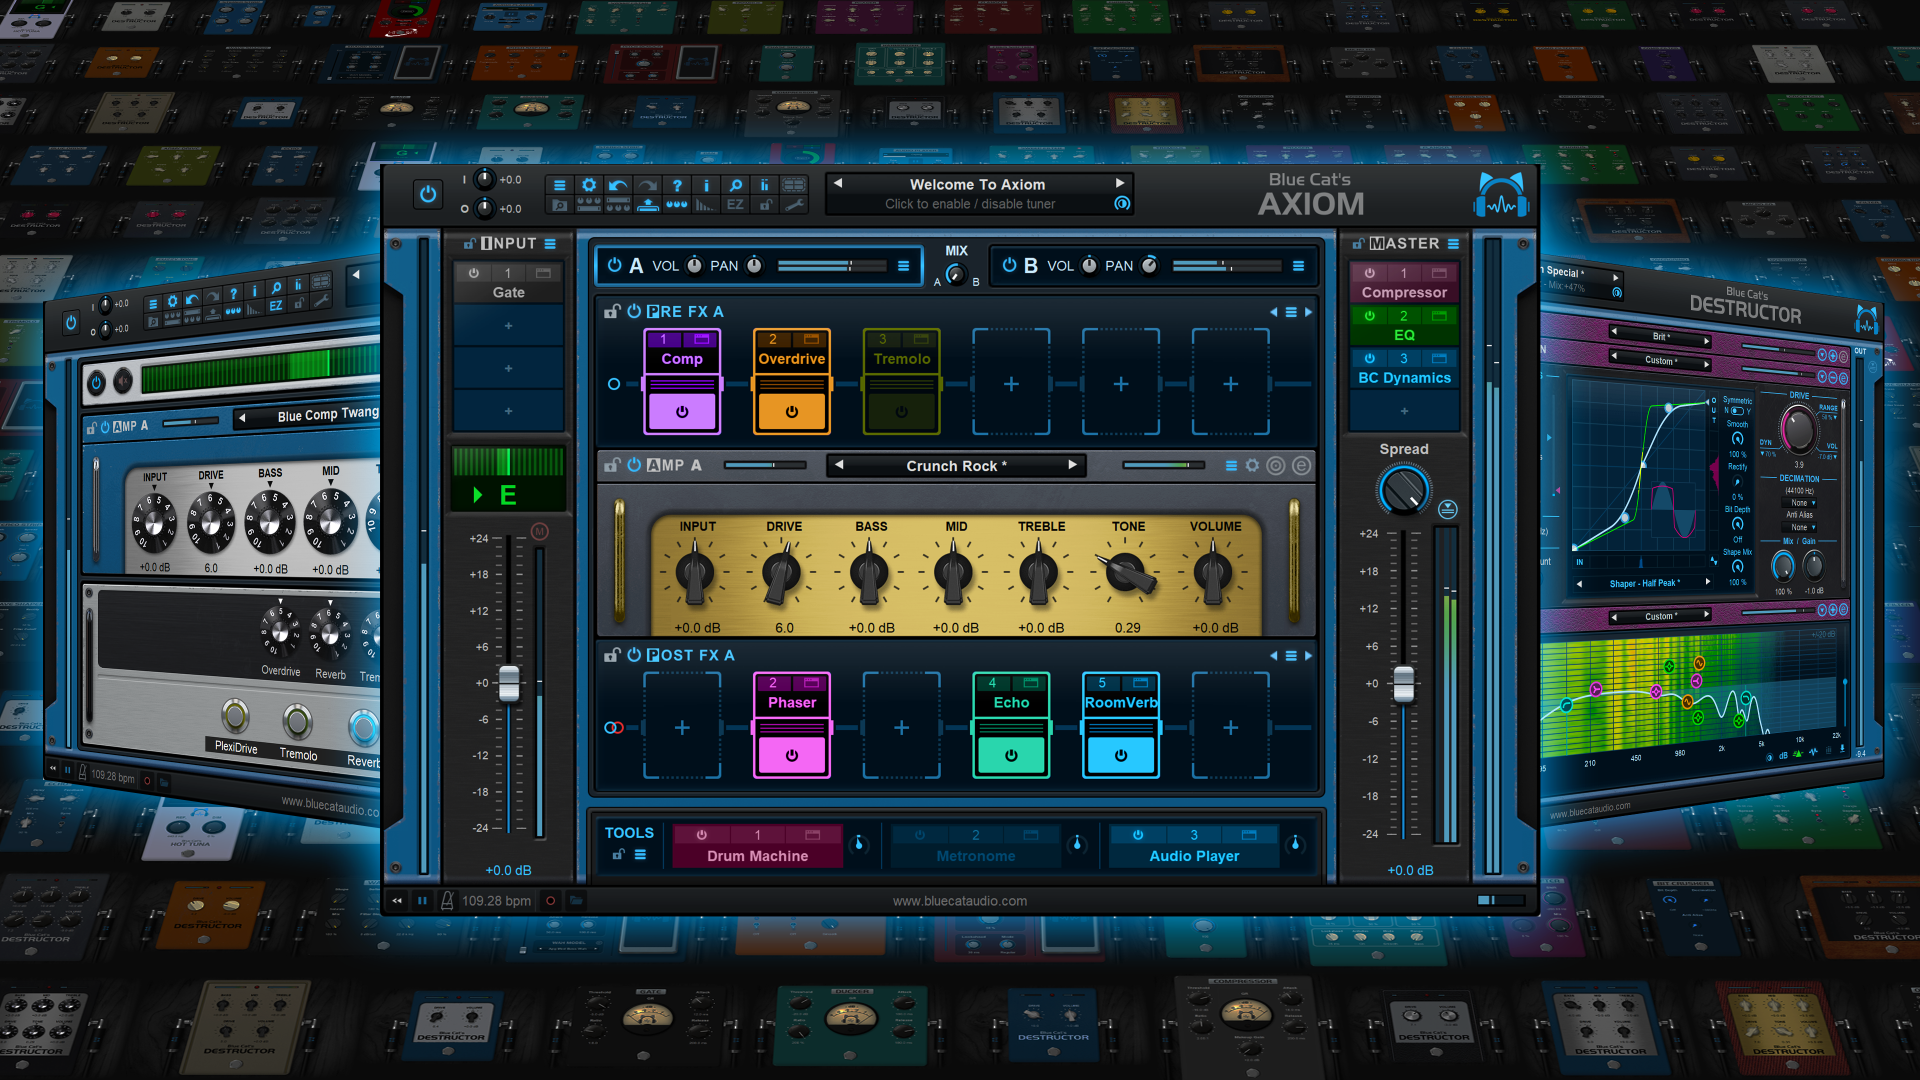Click the BPM tempo display field
1920x1080 pixels.
click(x=501, y=901)
